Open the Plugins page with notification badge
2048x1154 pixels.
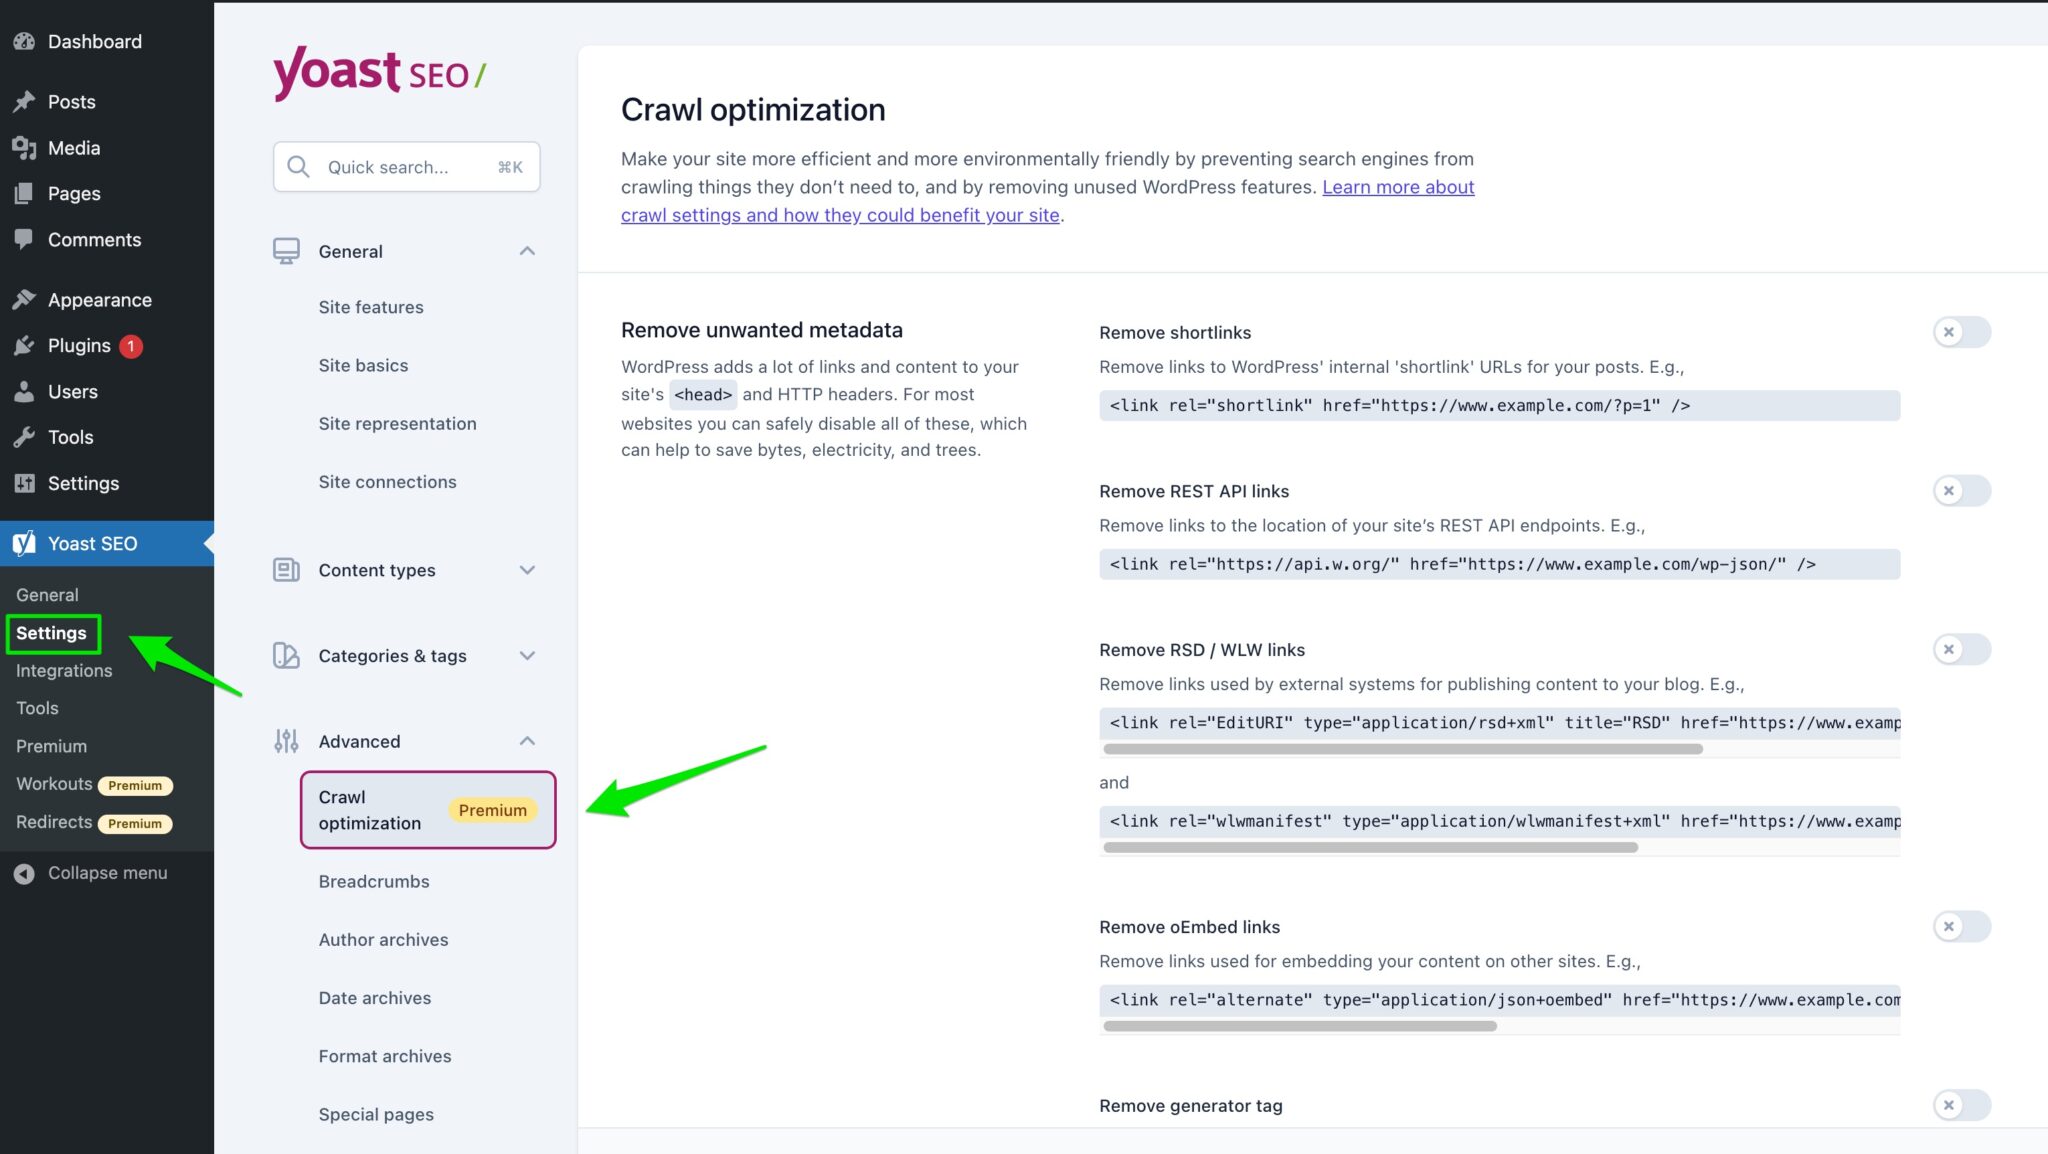pos(79,345)
